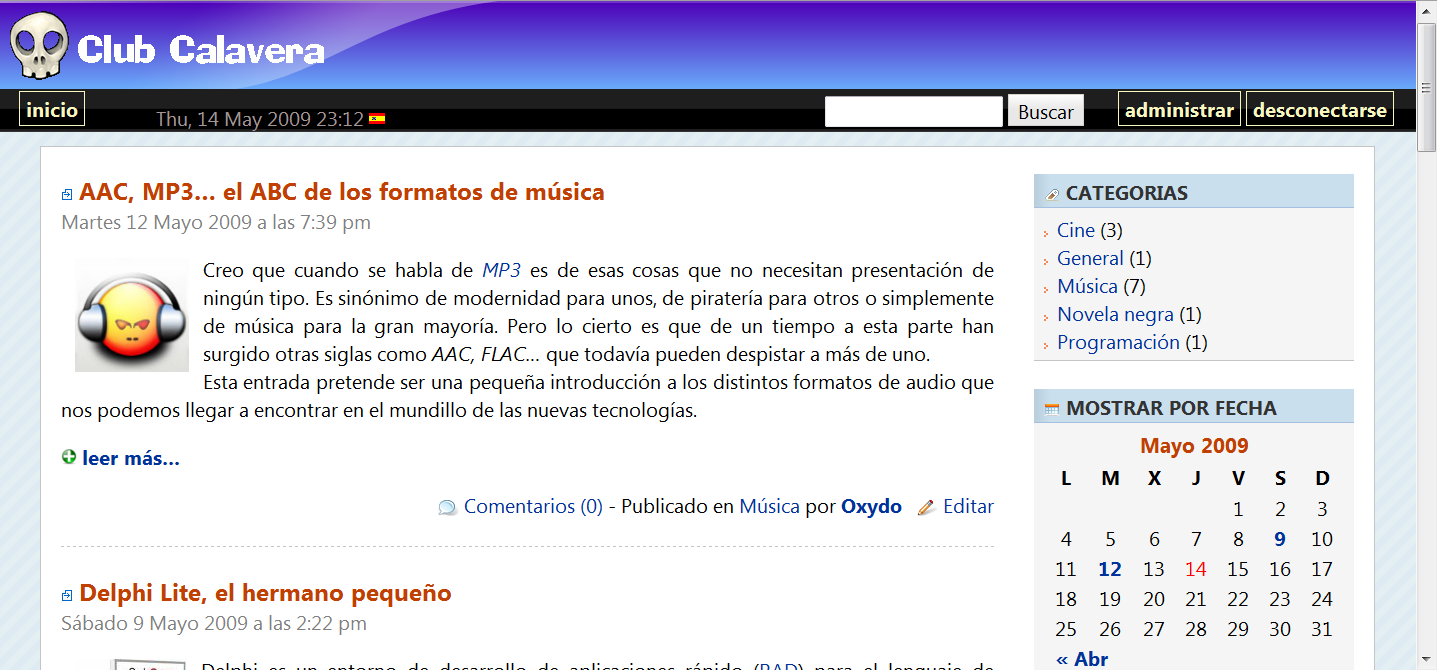The image size is (1437, 670).
Task: Open the inicio menu item
Action: [x=52, y=110]
